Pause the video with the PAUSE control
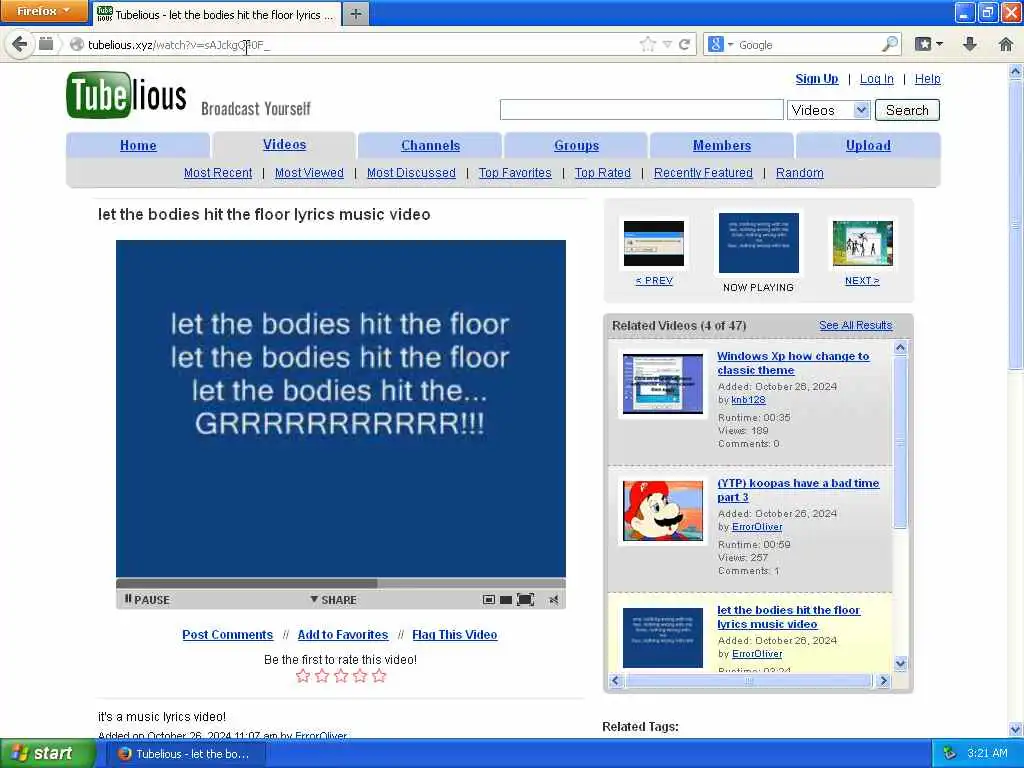 147,600
